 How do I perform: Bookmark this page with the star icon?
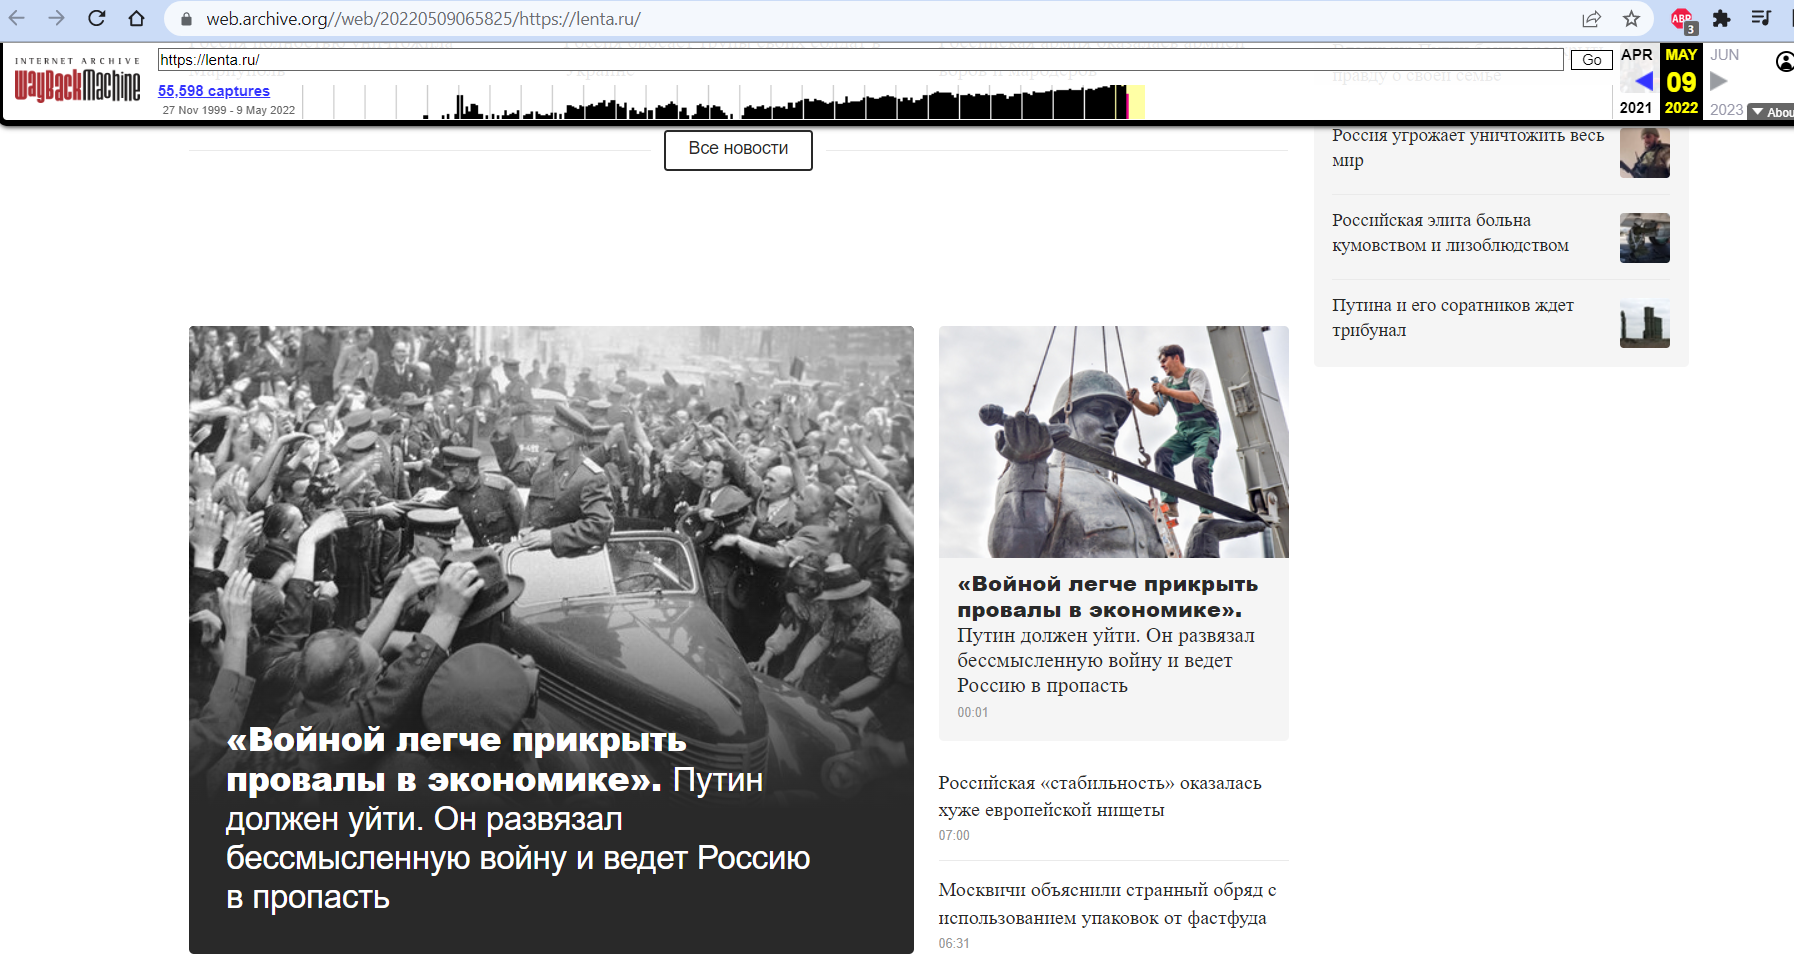pos(1631,18)
